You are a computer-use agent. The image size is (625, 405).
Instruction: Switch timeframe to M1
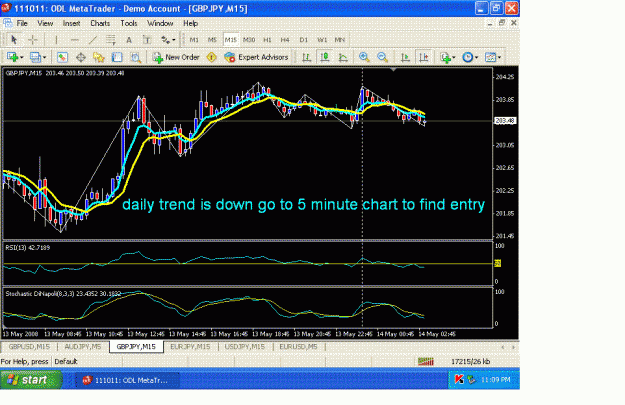(194, 39)
